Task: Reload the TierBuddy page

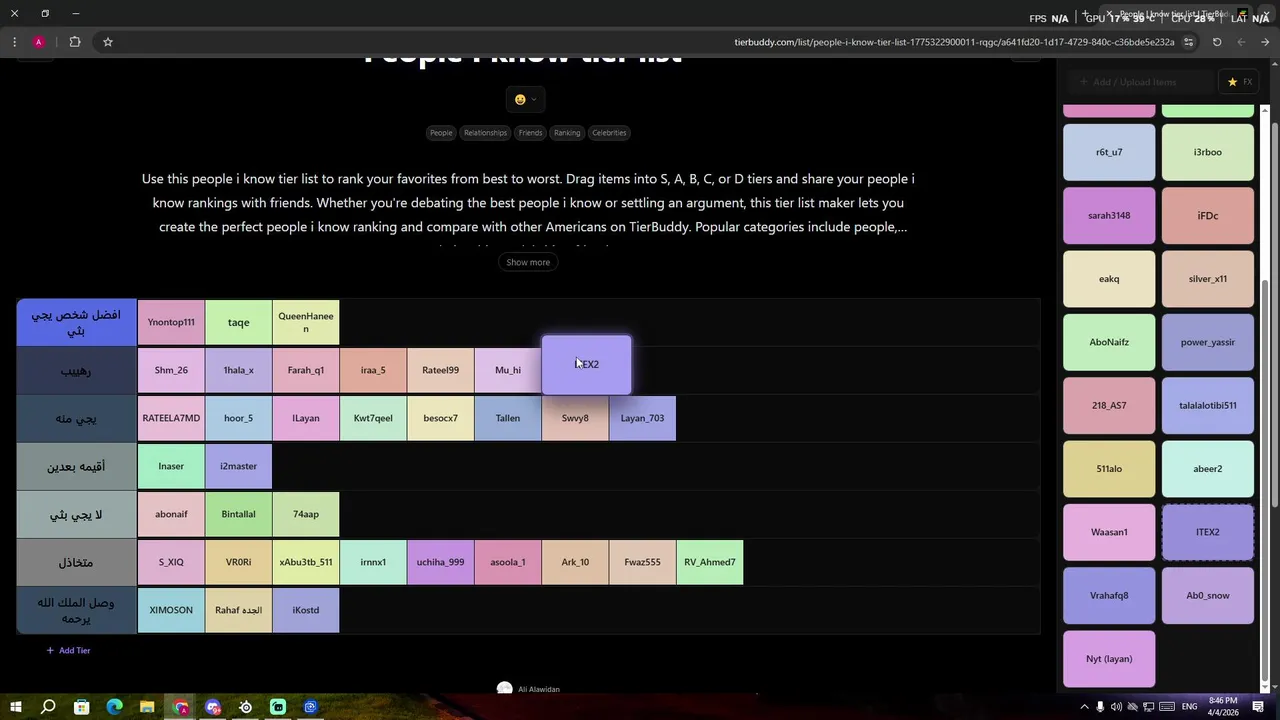Action: pos(1217,42)
